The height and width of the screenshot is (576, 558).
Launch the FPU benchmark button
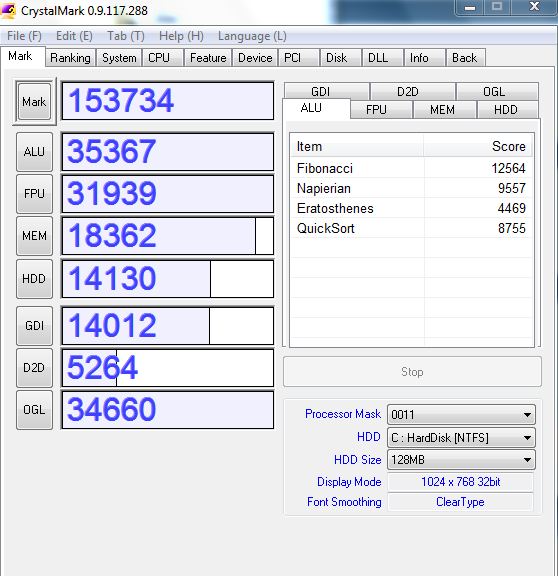point(35,194)
